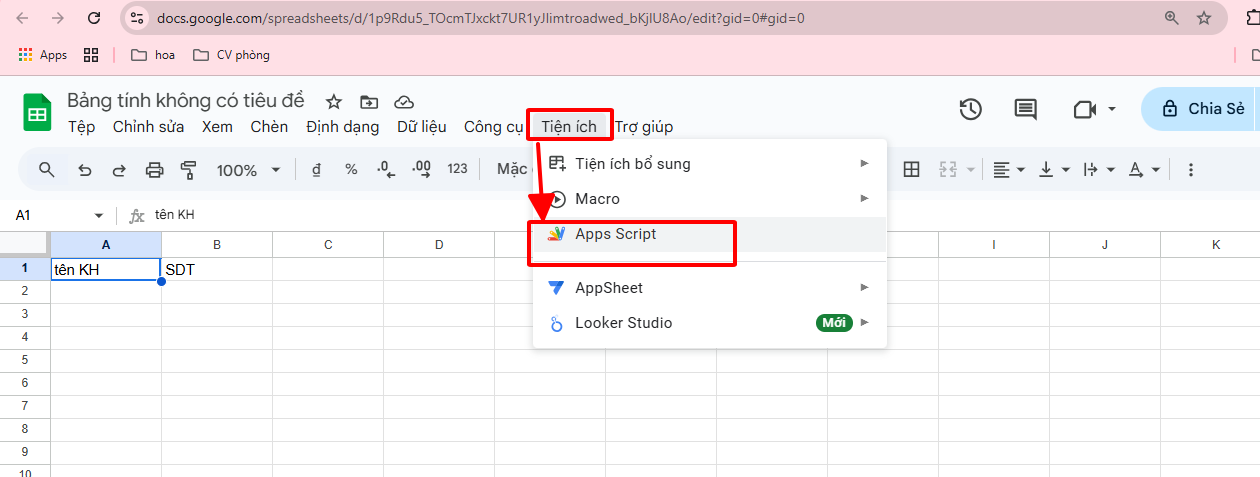Star this spreadsheet
This screenshot has height=477, width=1260.
tap(334, 102)
